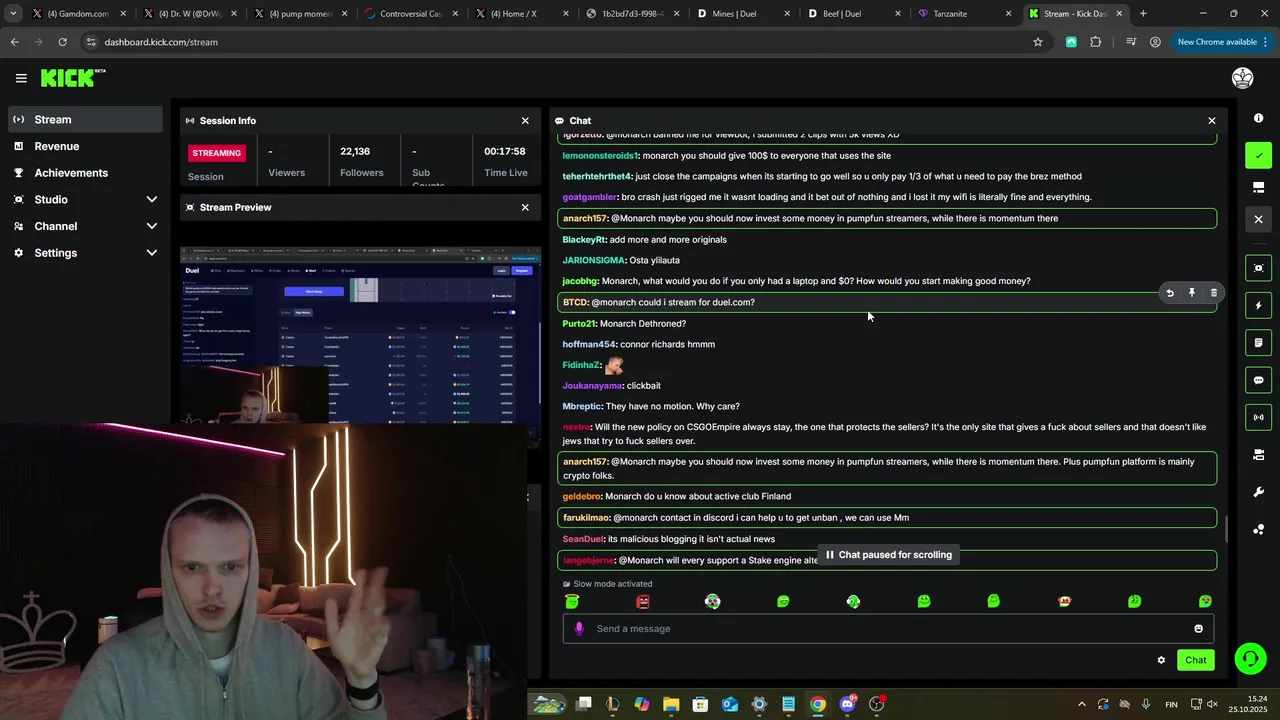Screen dimensions: 1280x720
Task: Reload the page in Chrome
Action: 62,42
